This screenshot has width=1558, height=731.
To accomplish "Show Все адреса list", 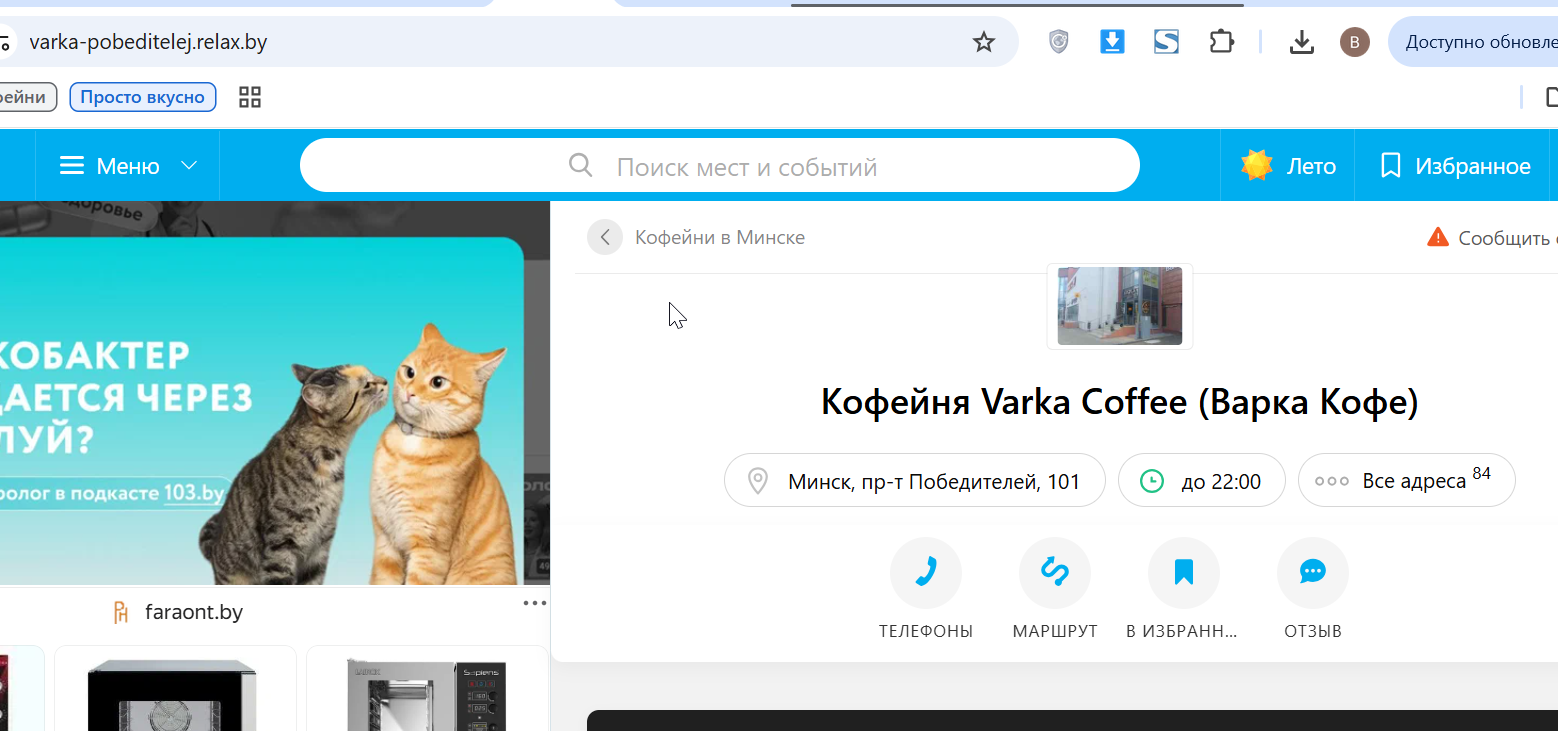I will (1407, 481).
